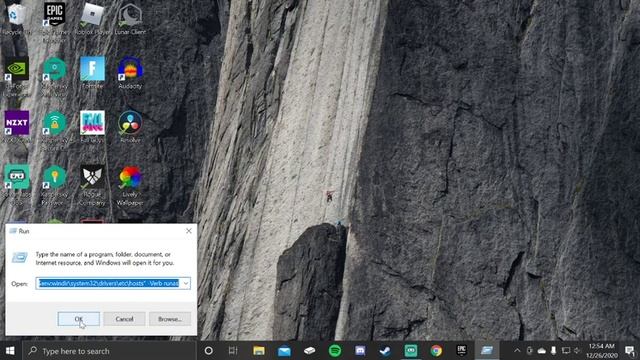Open Discord from the taskbar
640x360 pixels.
pos(360,351)
